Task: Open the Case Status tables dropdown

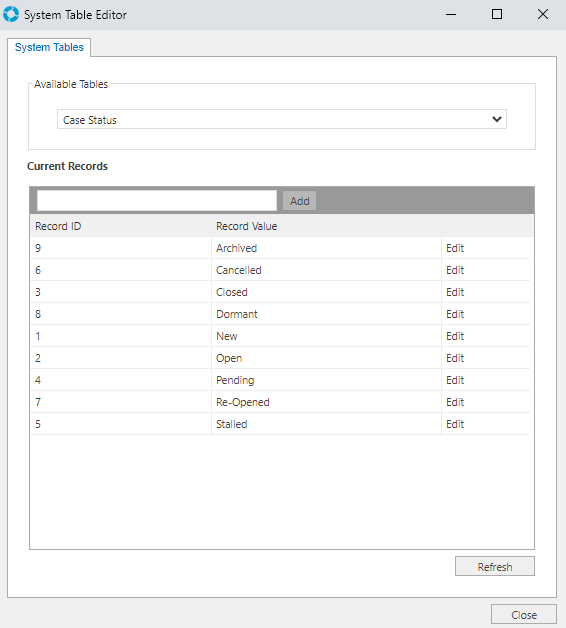Action: pyautogui.click(x=282, y=119)
